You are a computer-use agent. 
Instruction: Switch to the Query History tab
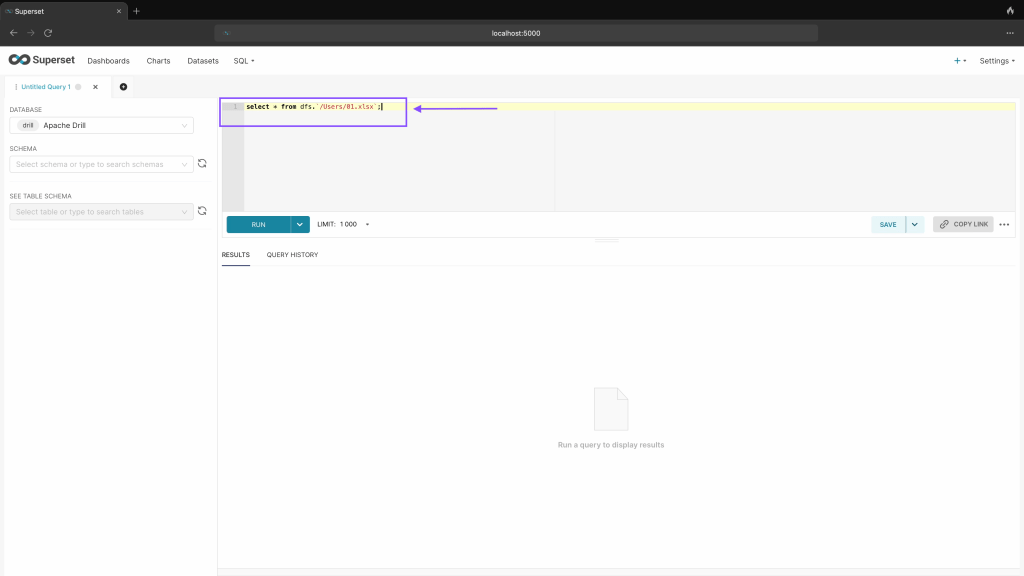(292, 255)
